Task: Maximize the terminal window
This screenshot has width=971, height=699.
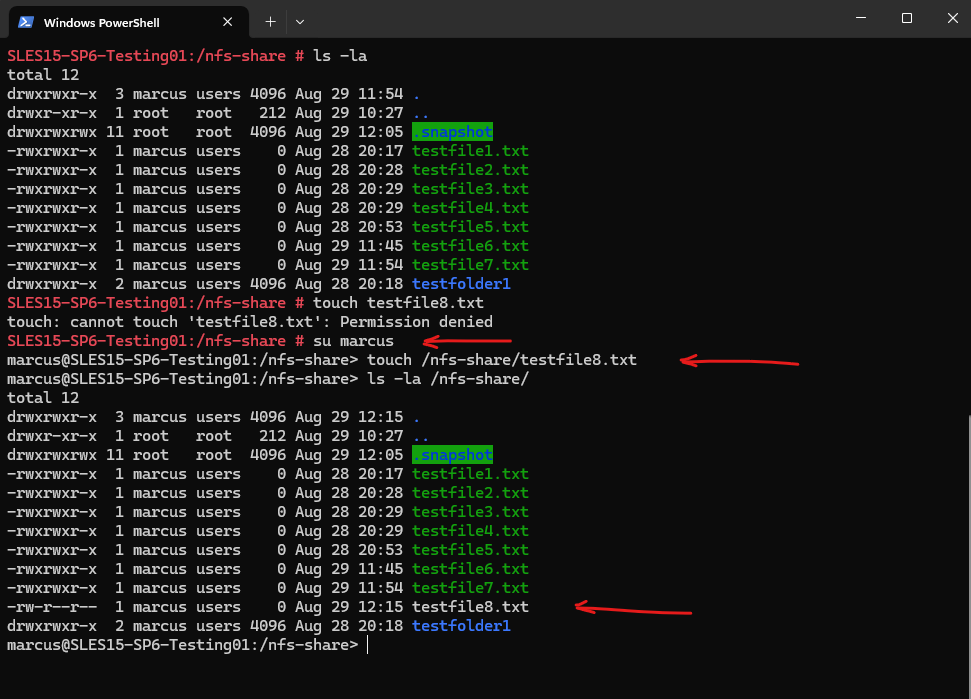Action: 907,18
